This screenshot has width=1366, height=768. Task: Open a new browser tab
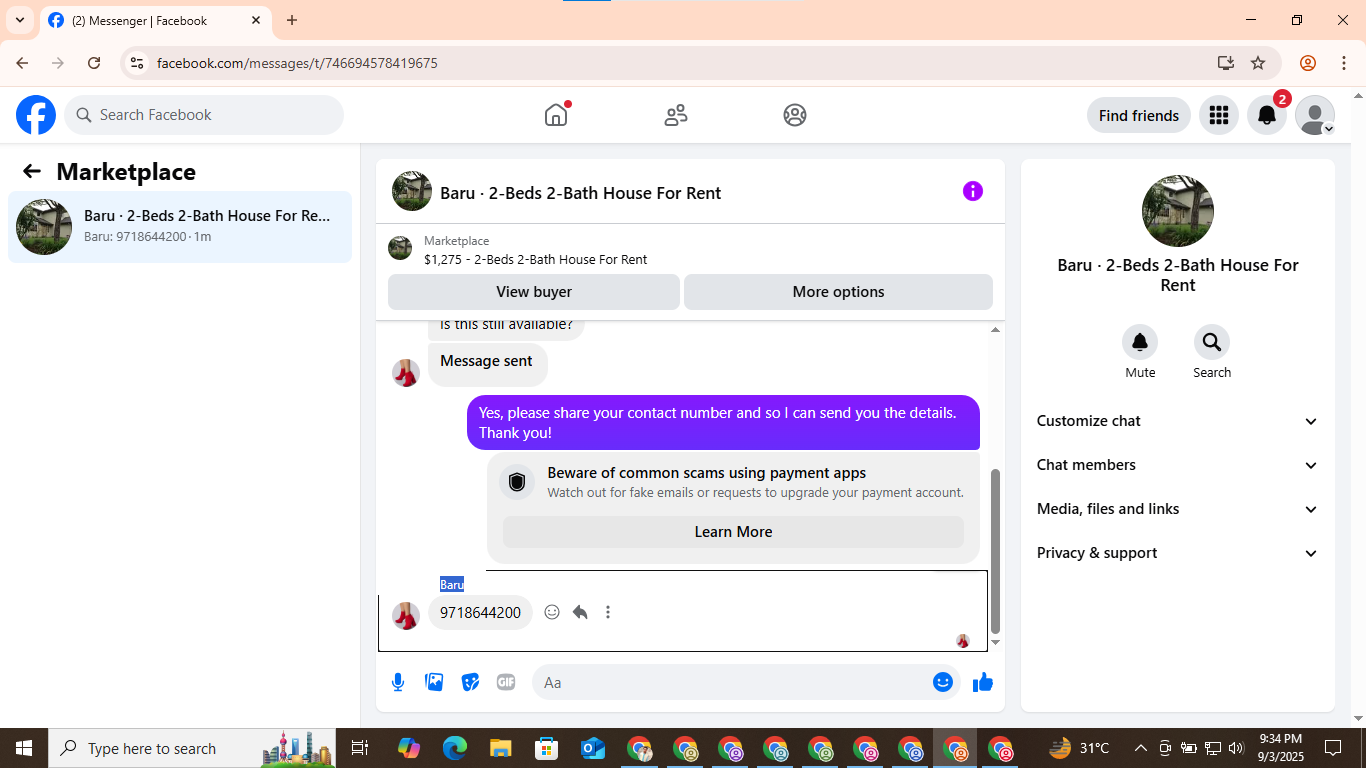point(292,20)
